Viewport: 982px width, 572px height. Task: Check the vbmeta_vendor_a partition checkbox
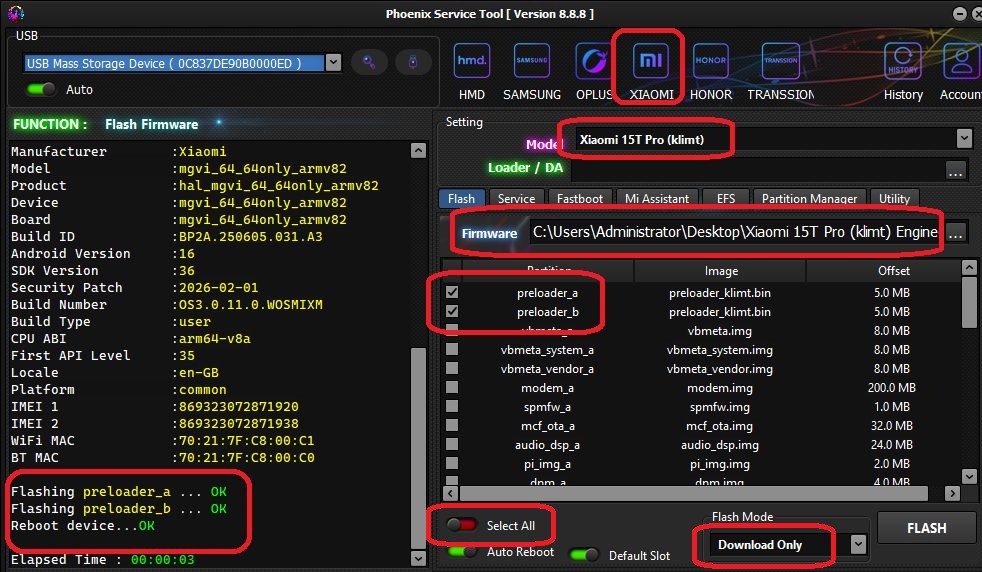[x=452, y=368]
